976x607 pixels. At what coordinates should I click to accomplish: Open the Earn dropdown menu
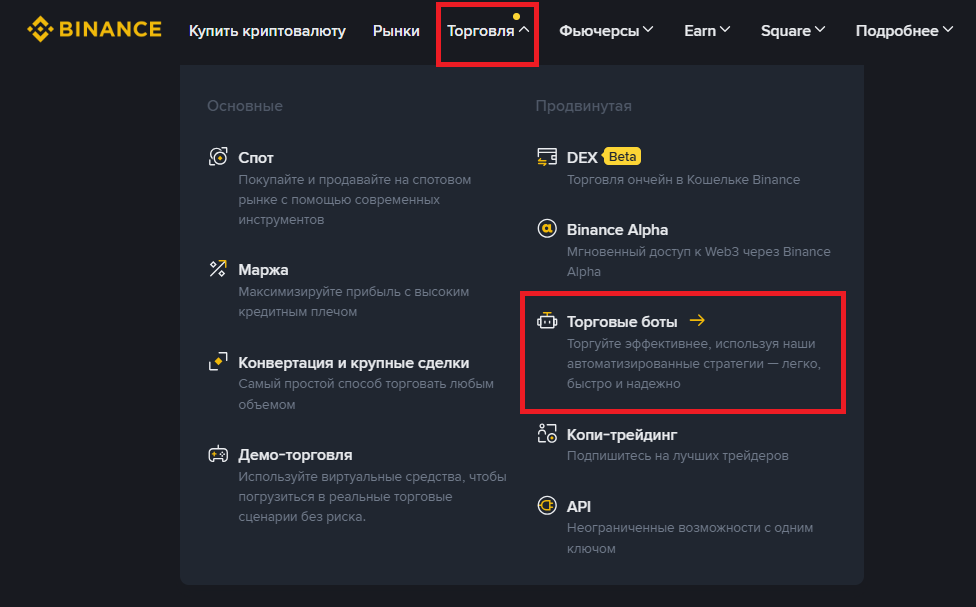pyautogui.click(x=707, y=31)
